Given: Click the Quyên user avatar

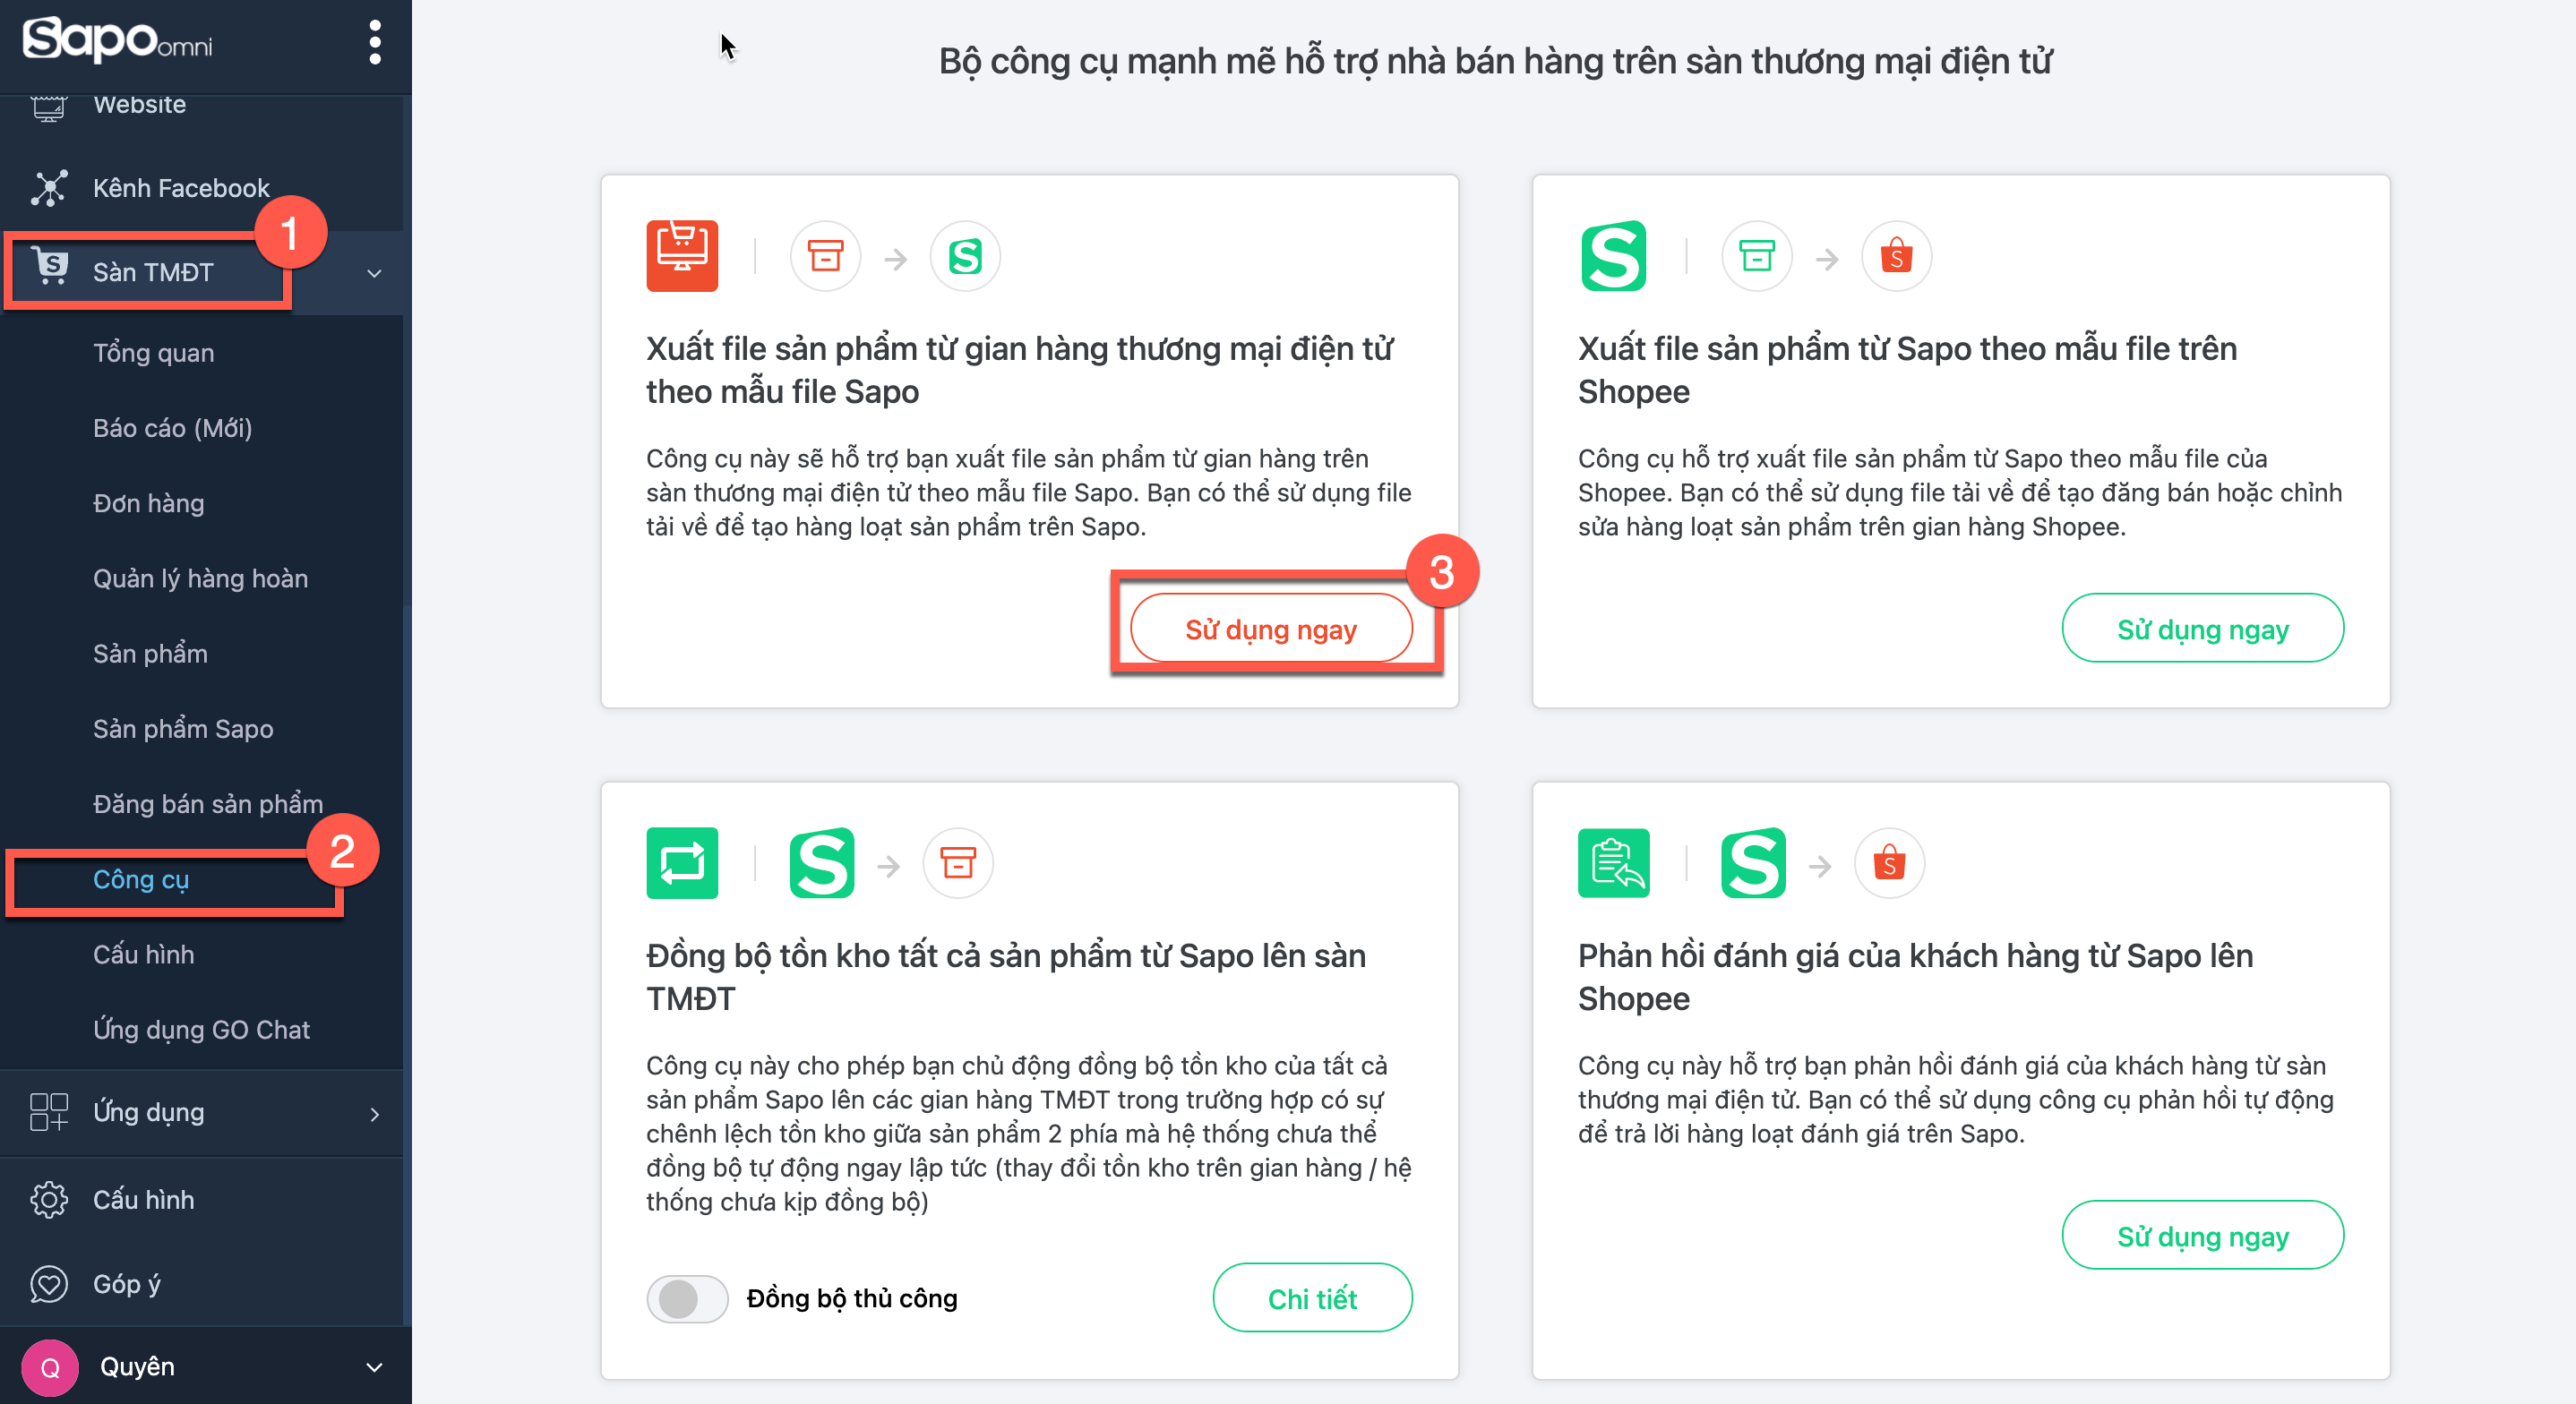Looking at the screenshot, I should click(50, 1367).
